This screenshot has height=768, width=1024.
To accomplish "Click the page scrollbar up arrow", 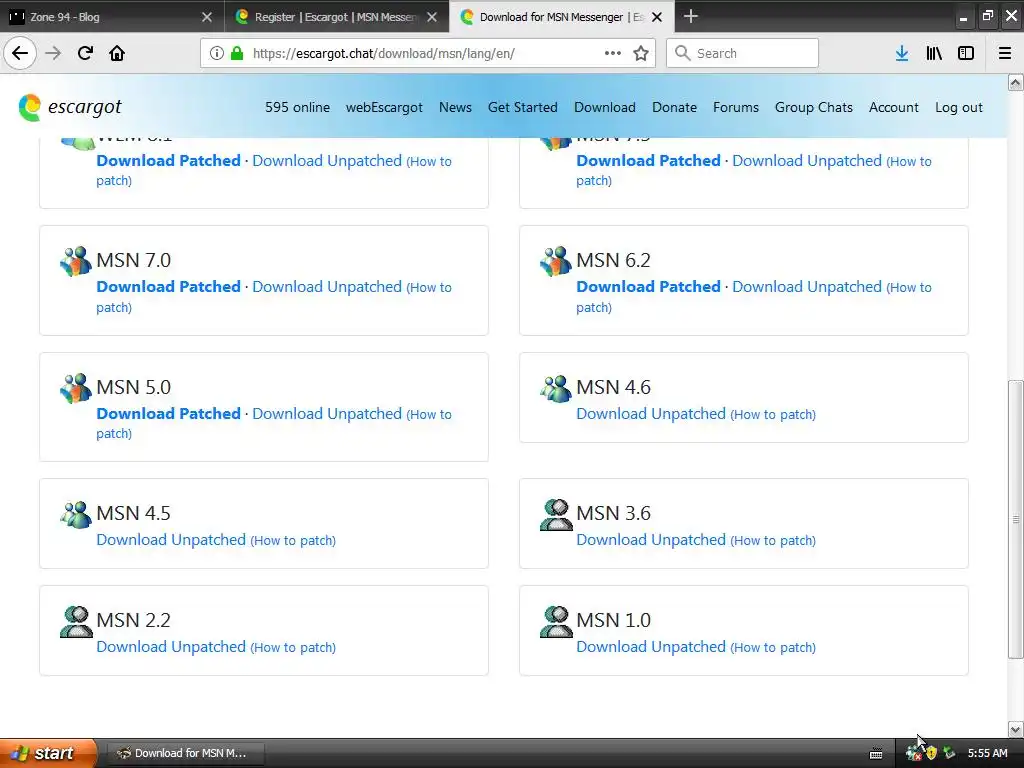I will point(1015,82).
